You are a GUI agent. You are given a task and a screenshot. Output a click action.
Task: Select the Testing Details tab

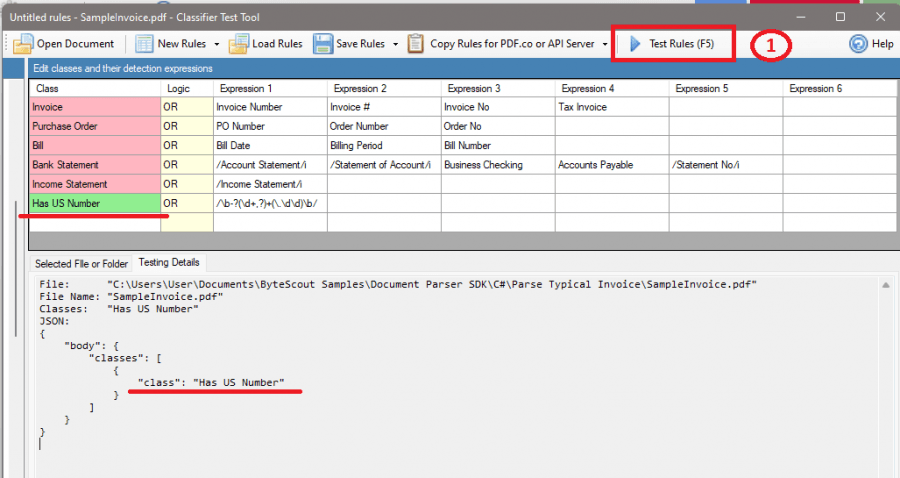click(x=169, y=263)
